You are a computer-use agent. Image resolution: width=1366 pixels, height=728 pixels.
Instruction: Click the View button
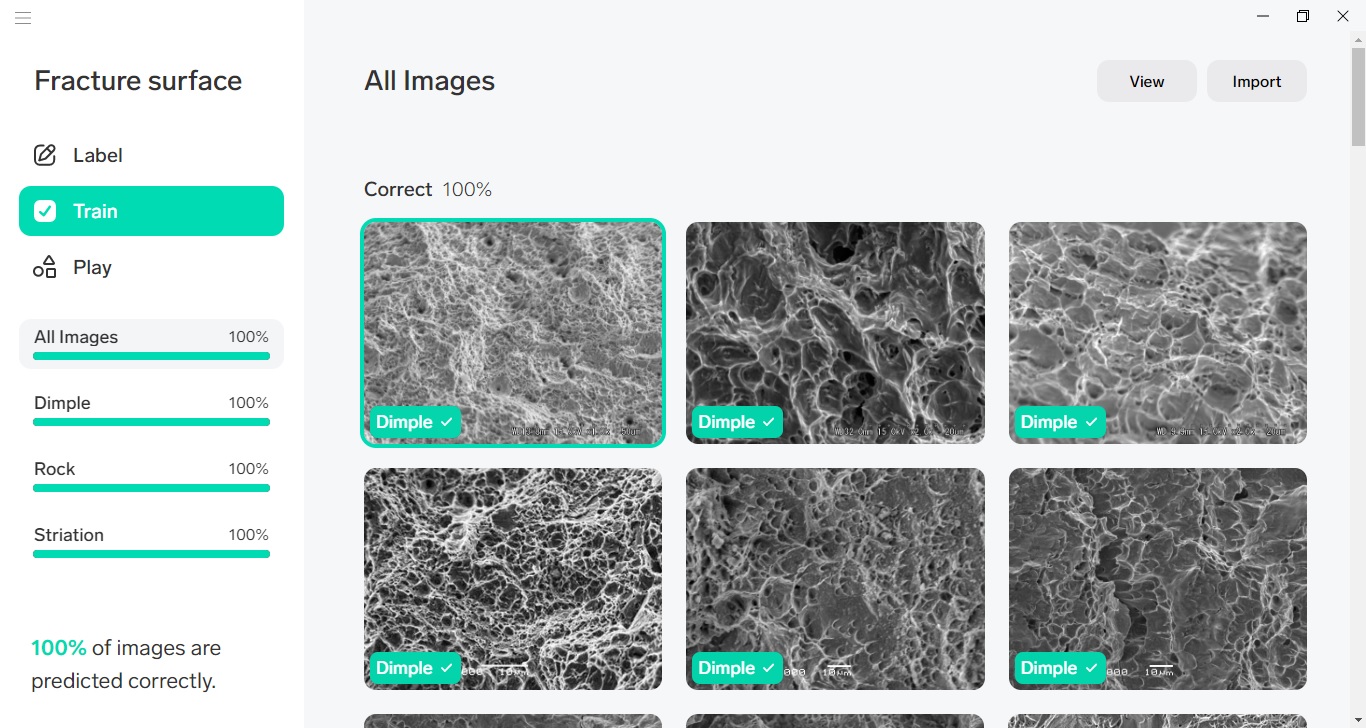click(1147, 82)
